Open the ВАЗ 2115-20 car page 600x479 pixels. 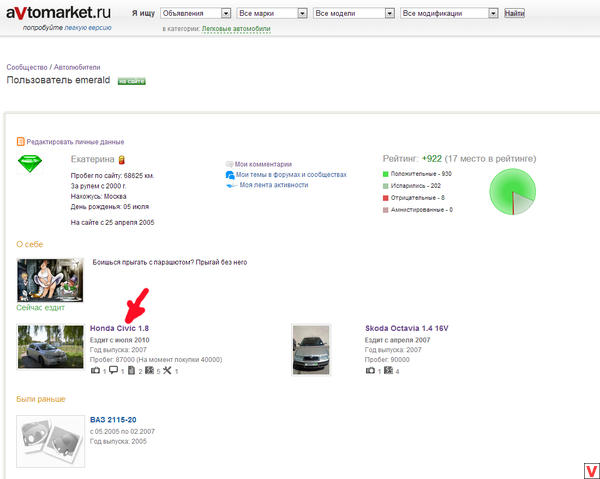(113, 420)
